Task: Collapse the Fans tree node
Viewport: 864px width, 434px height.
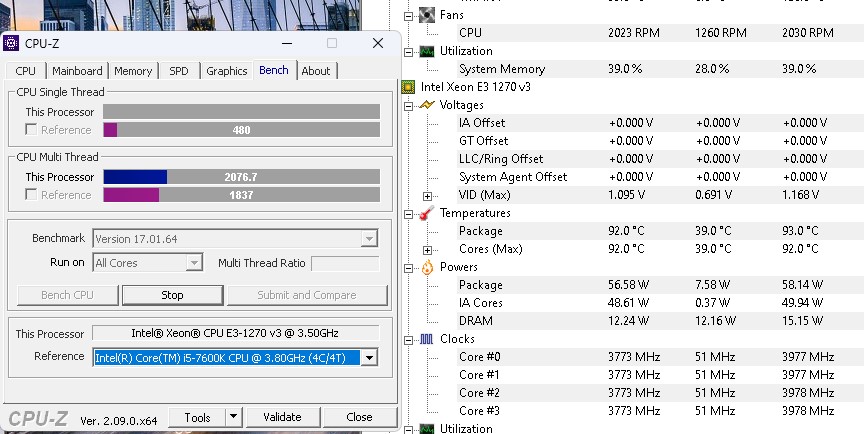Action: coord(409,15)
